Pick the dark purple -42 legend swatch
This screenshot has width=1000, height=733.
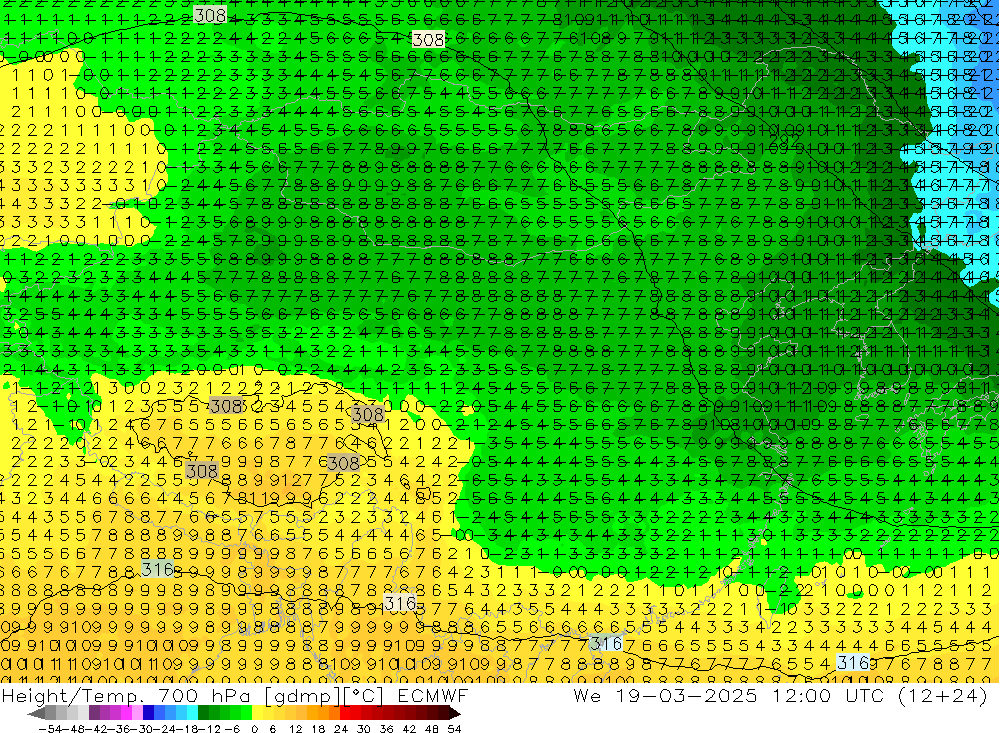coord(94,713)
